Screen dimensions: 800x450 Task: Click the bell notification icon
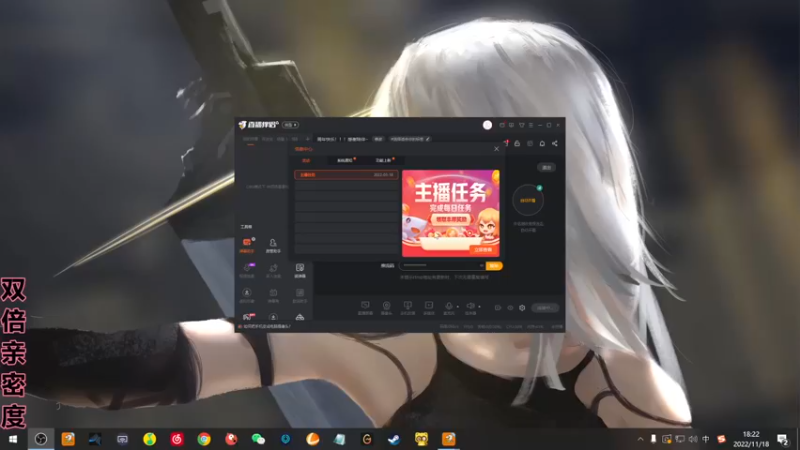(x=542, y=144)
